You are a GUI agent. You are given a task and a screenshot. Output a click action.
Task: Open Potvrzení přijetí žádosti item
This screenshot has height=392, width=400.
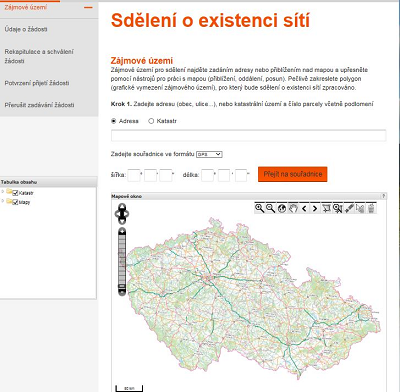[37, 83]
